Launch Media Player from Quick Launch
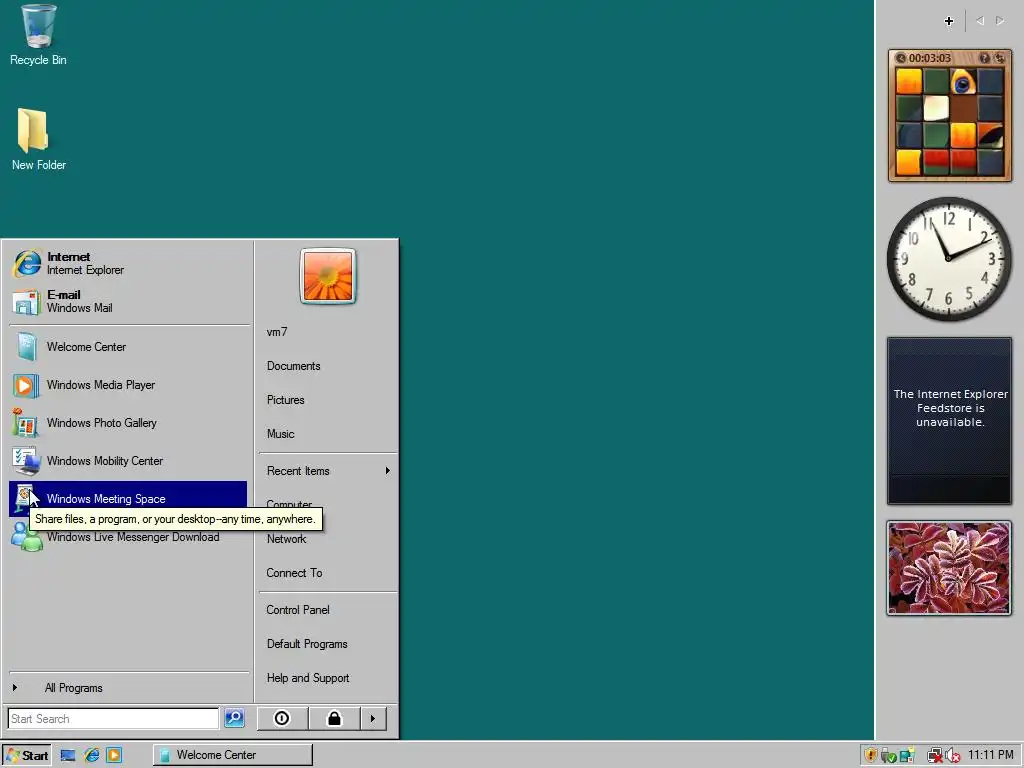Screen dimensions: 1024x768 [x=114, y=755]
